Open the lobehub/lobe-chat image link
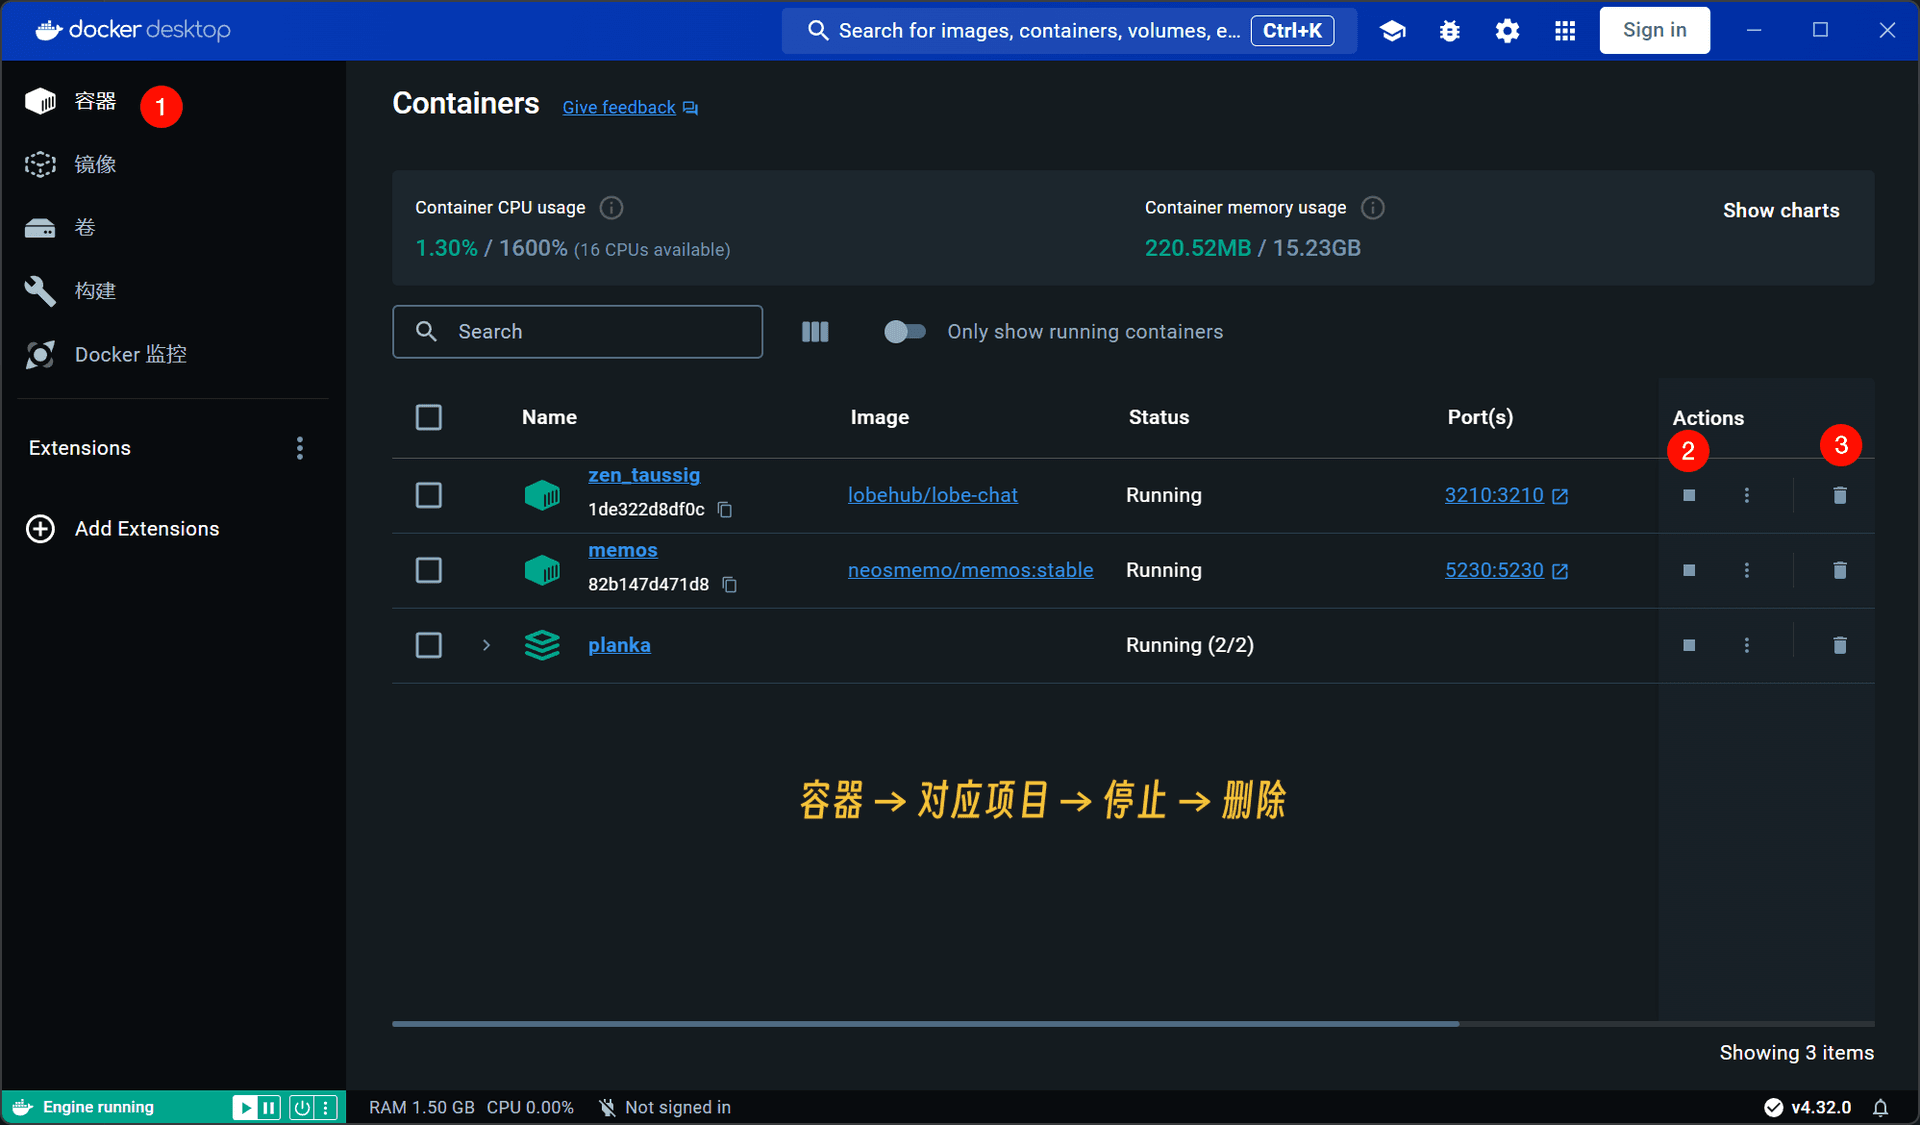This screenshot has width=1920, height=1125. click(x=932, y=495)
